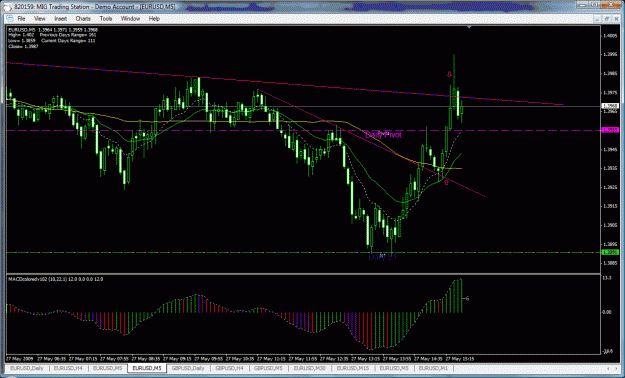This screenshot has width=625, height=378.
Task: Click the chart shift triangle marker
Action: tap(470, 27)
